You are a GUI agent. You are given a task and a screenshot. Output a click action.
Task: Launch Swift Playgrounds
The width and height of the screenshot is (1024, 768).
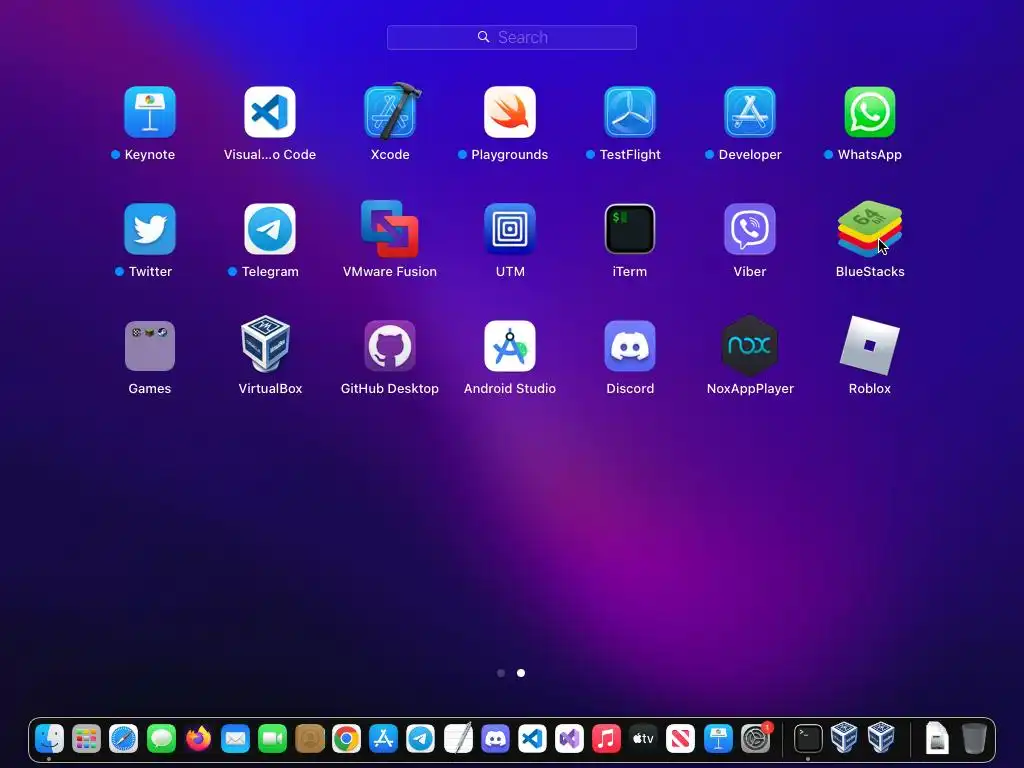pyautogui.click(x=510, y=112)
